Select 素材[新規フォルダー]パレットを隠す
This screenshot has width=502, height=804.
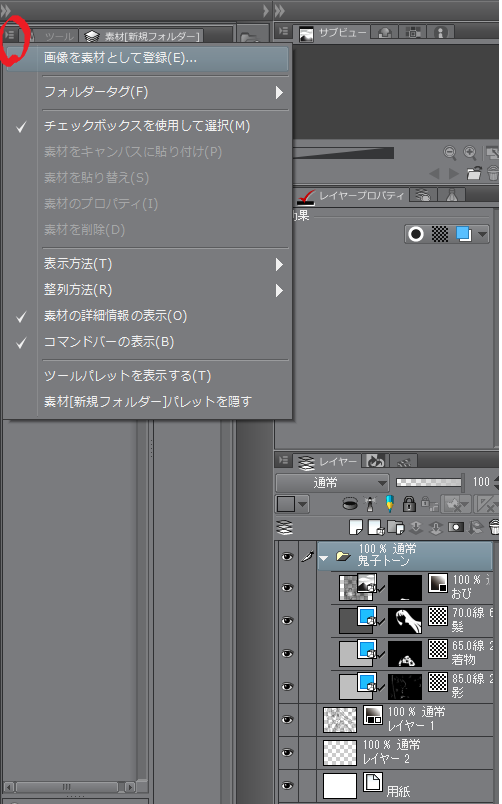148,402
